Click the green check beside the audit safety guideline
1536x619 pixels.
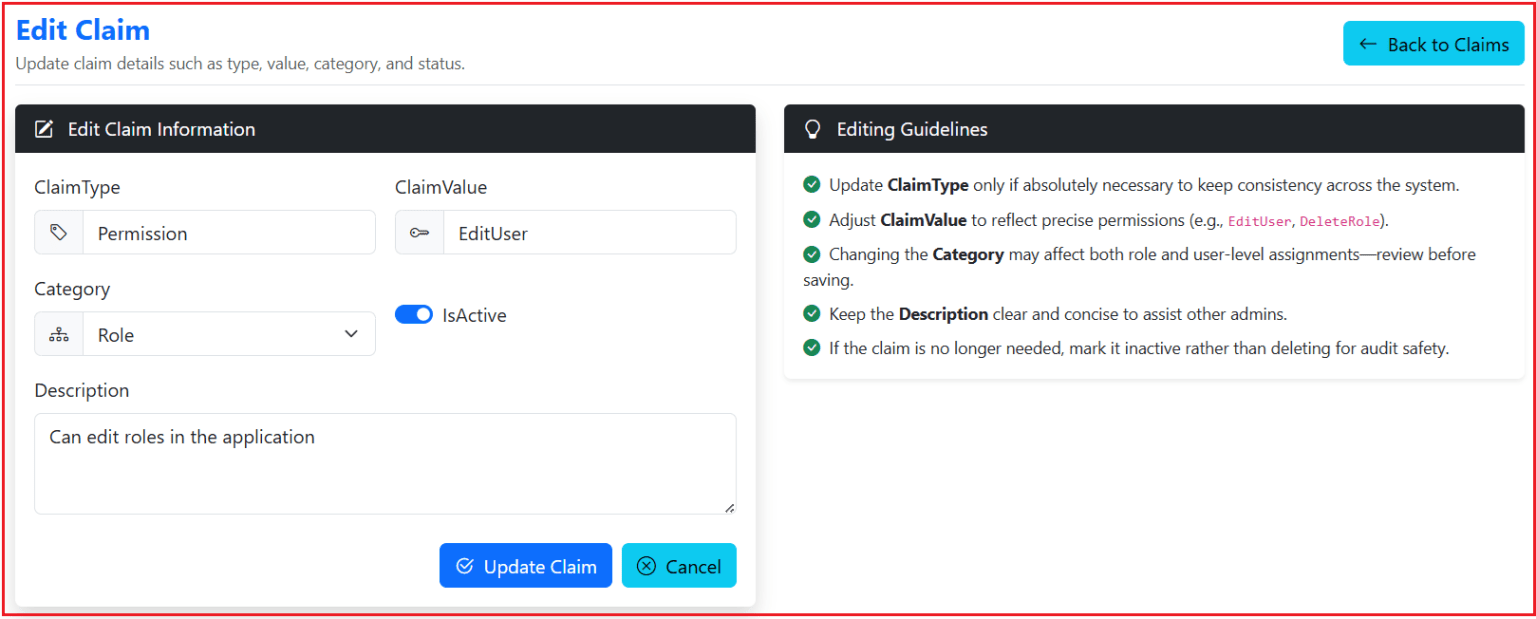(811, 347)
